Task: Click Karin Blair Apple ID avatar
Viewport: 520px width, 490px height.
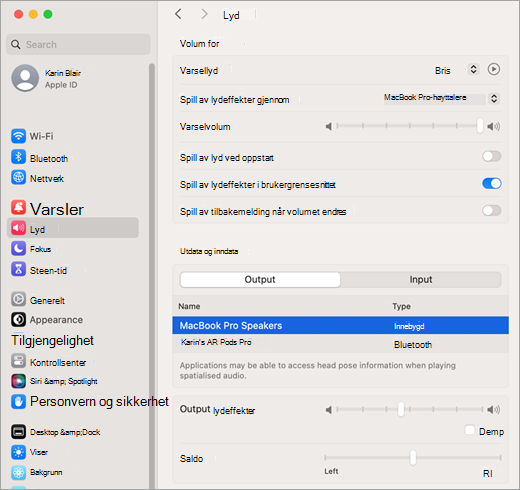Action: (x=25, y=78)
